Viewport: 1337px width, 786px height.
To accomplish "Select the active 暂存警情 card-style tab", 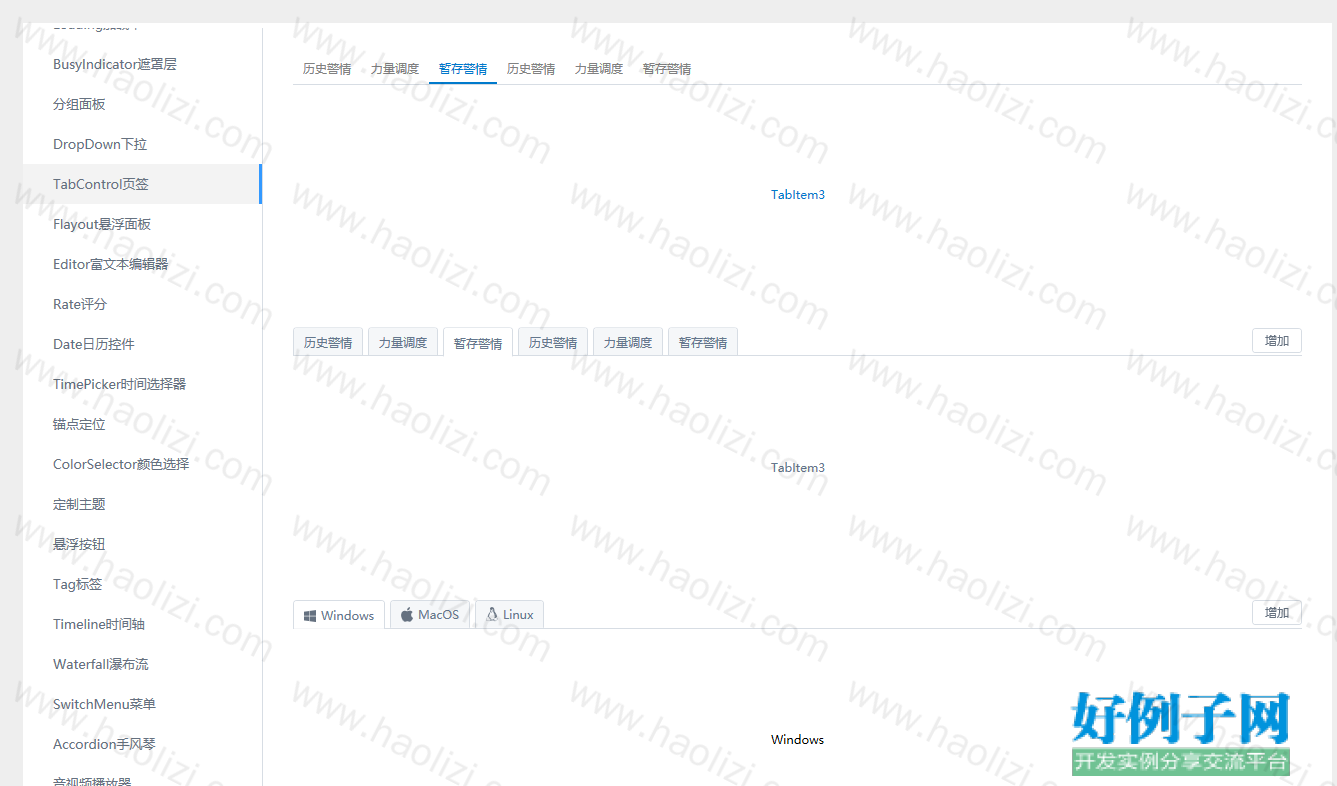I will pyautogui.click(x=478, y=342).
